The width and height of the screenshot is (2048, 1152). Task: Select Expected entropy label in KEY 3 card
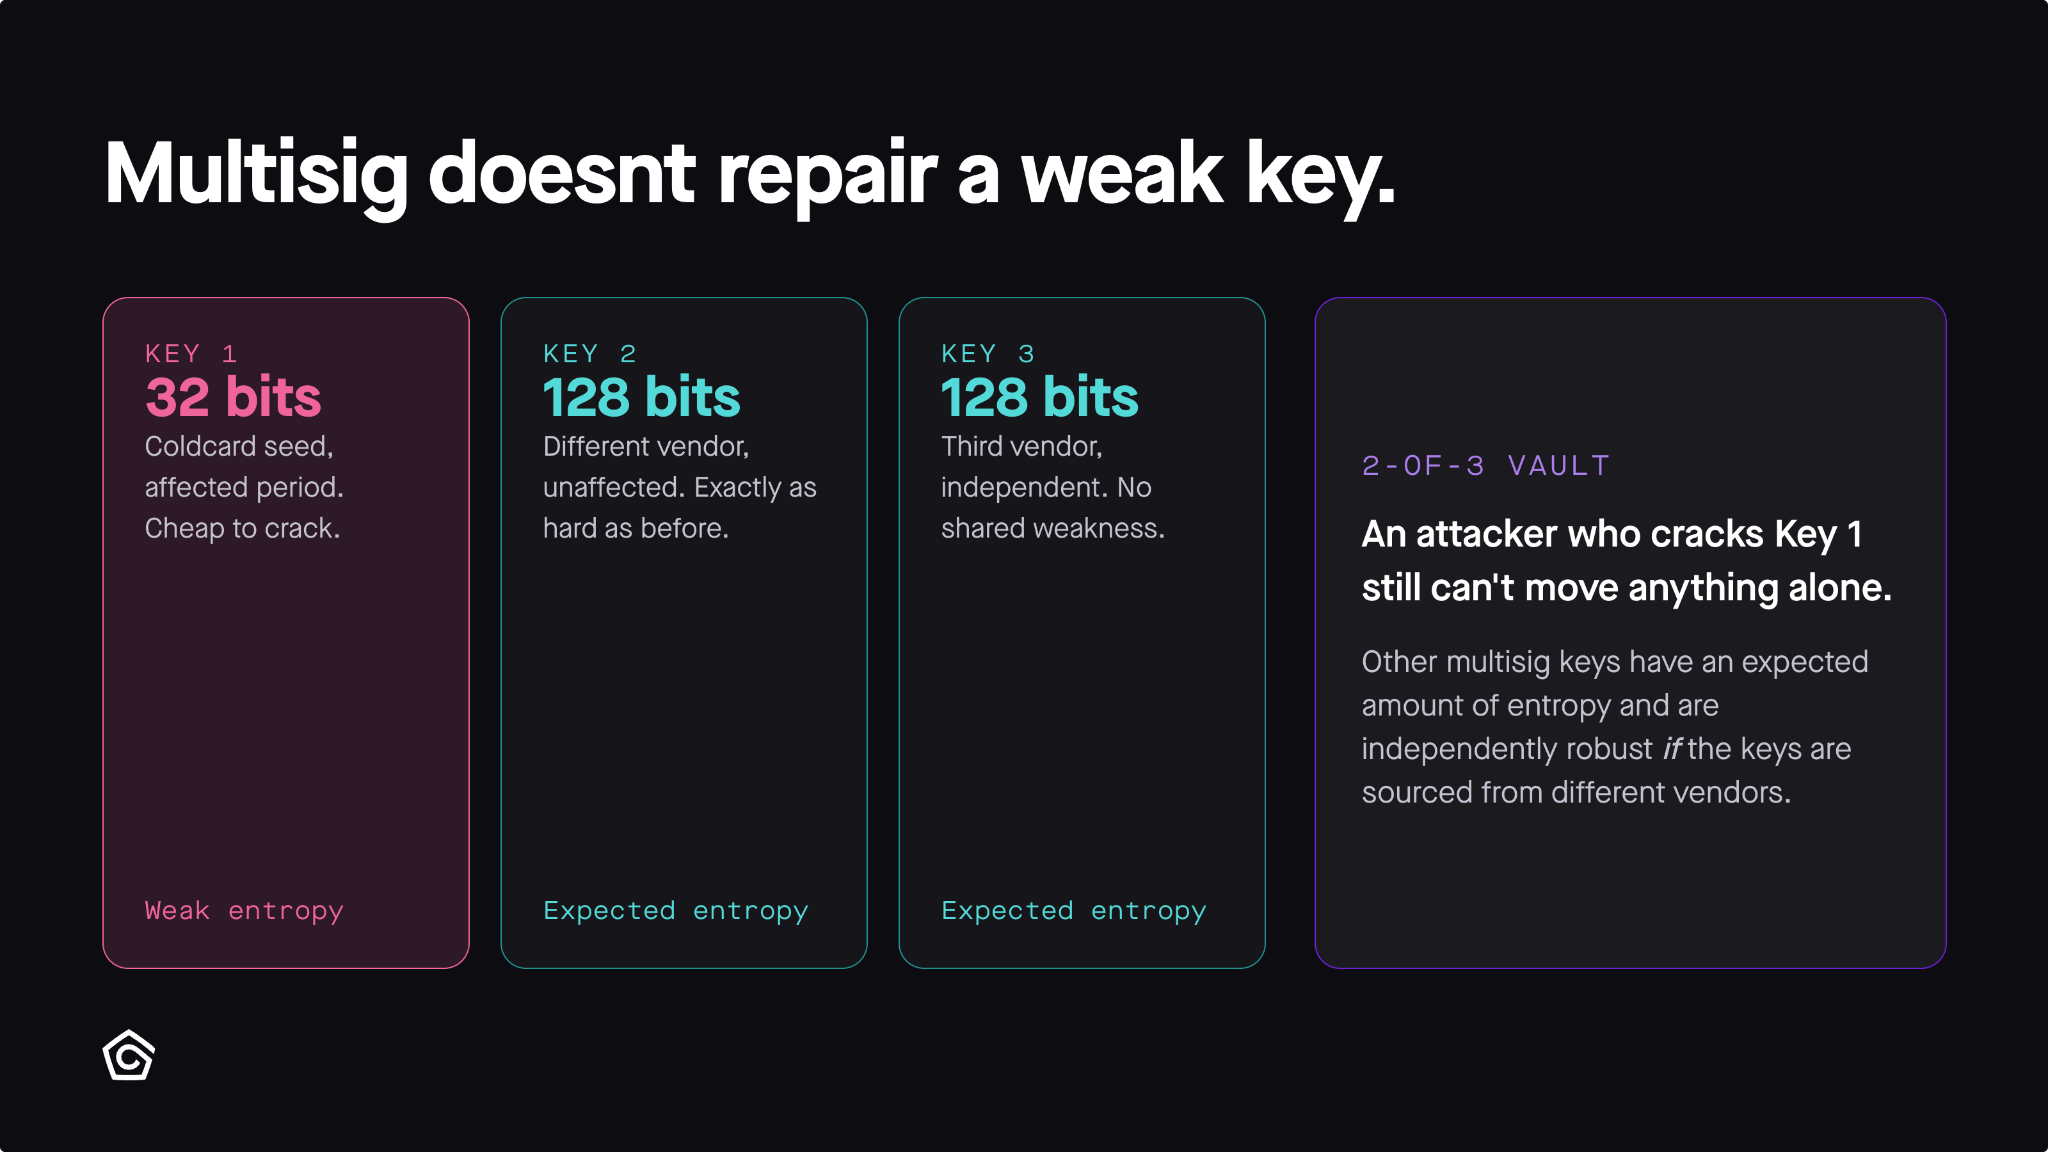click(x=1074, y=911)
